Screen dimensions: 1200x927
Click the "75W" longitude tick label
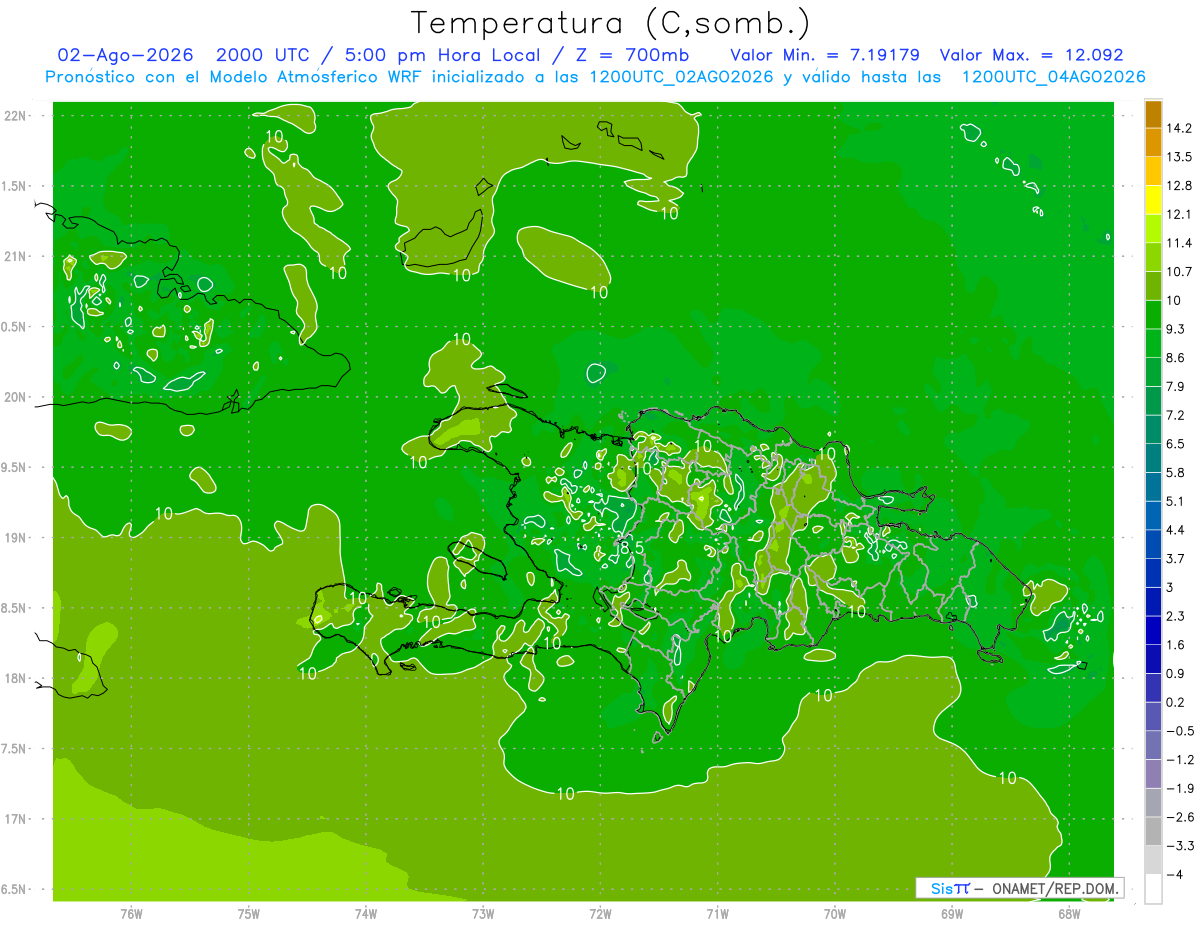[x=249, y=914]
